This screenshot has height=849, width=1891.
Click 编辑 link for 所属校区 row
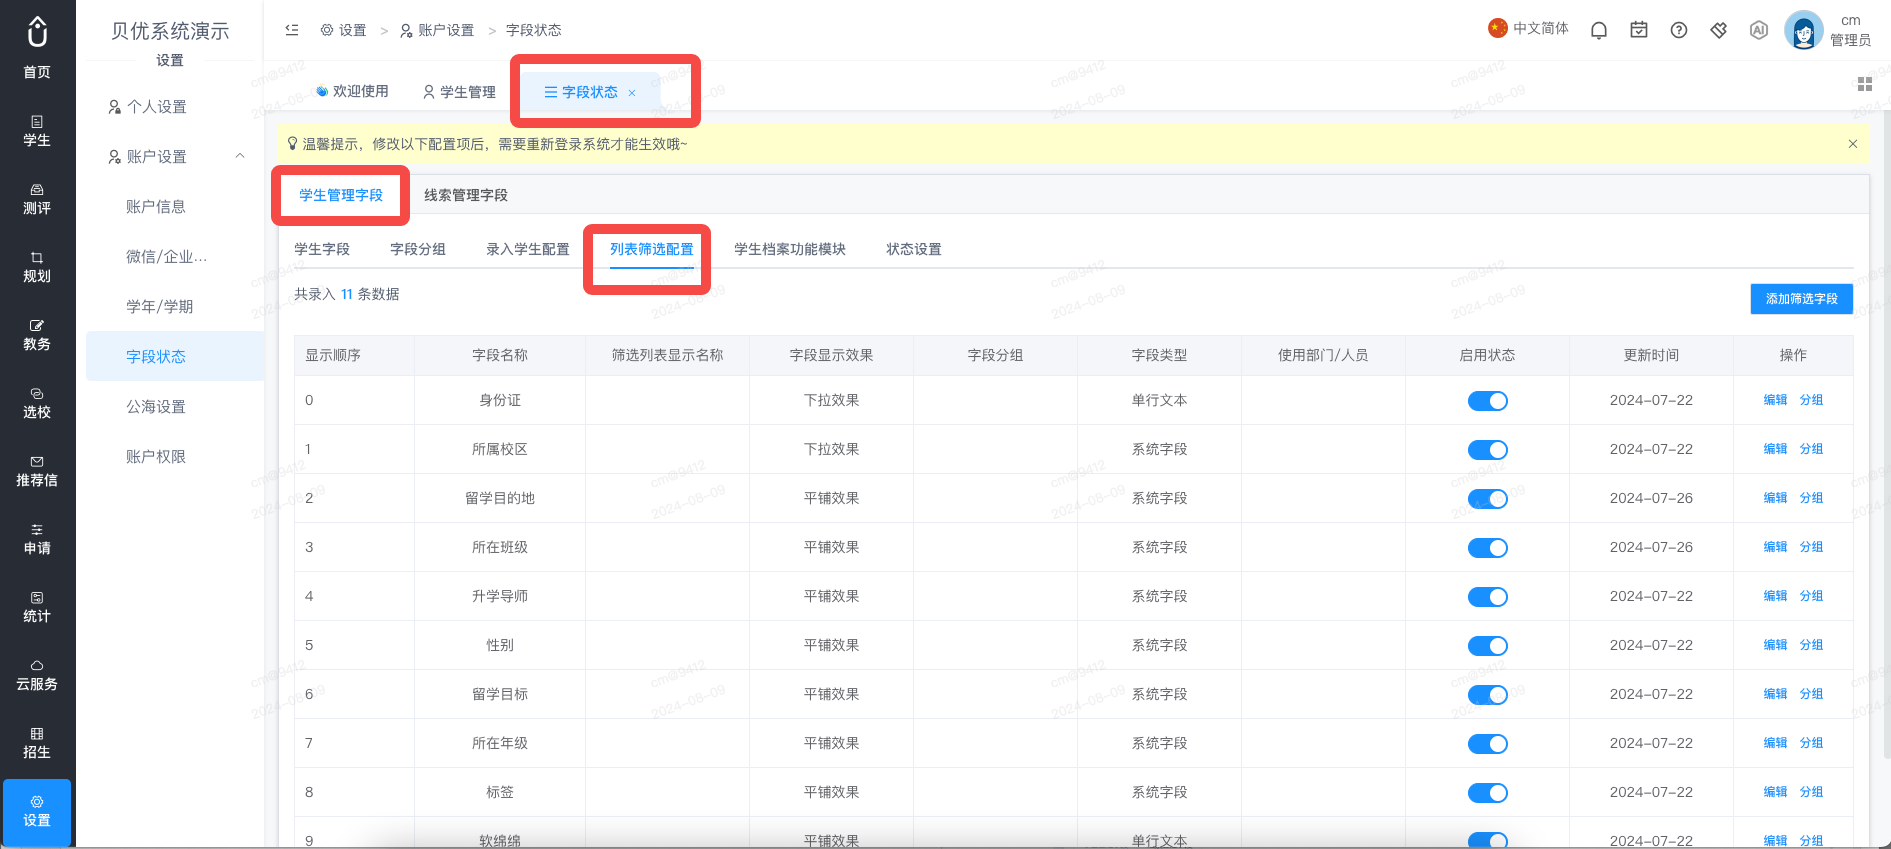click(1775, 449)
